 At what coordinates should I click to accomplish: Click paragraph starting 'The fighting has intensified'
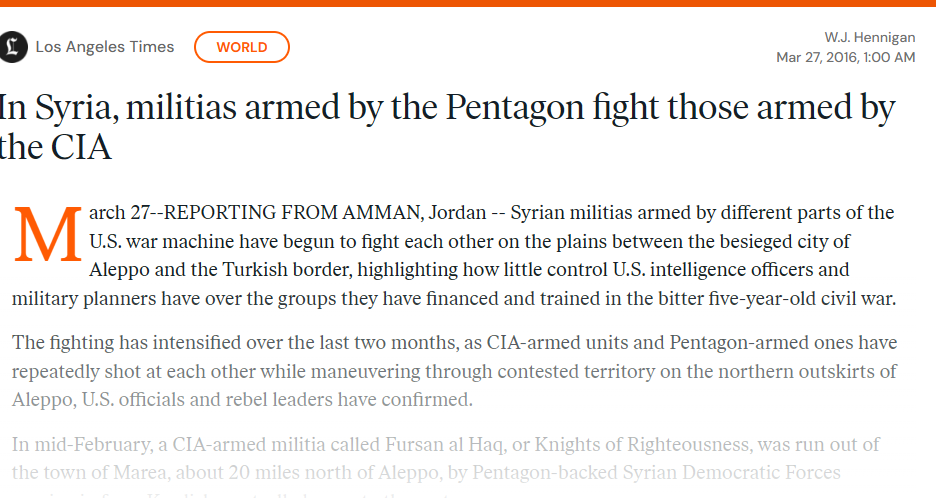tap(454, 371)
